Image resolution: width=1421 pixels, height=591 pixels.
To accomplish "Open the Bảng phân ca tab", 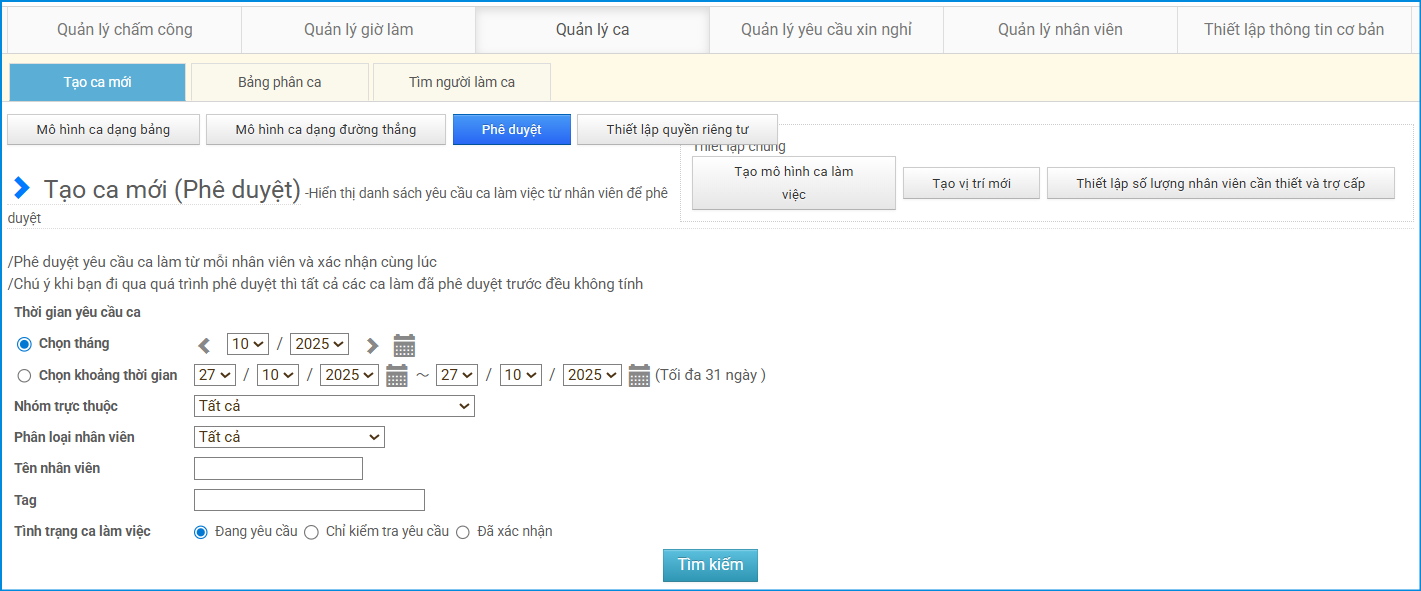I will pos(280,82).
